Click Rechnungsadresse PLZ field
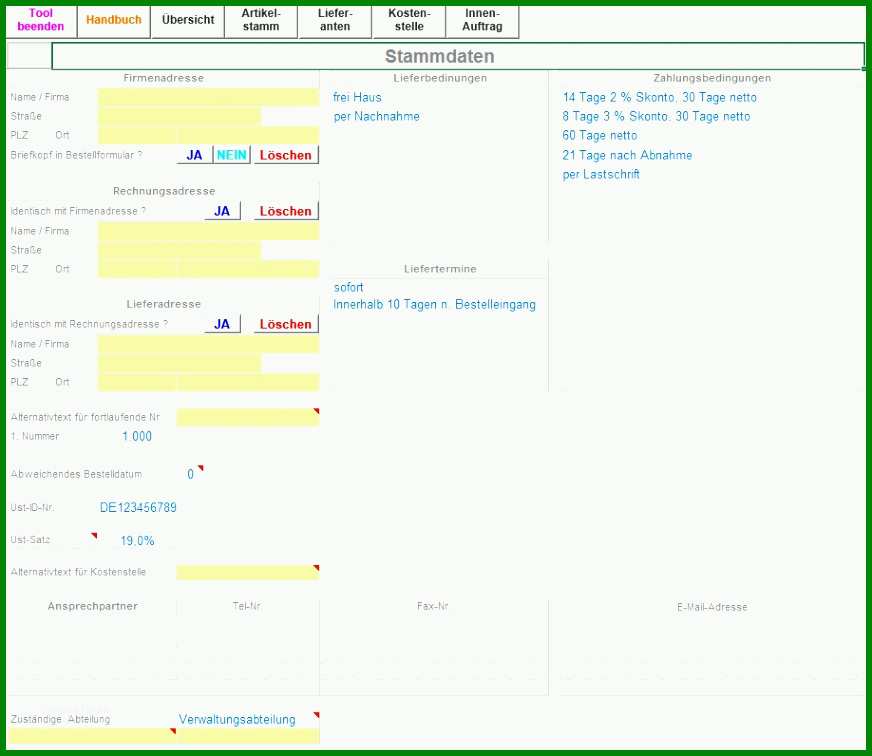The image size is (872, 756). coord(137,269)
